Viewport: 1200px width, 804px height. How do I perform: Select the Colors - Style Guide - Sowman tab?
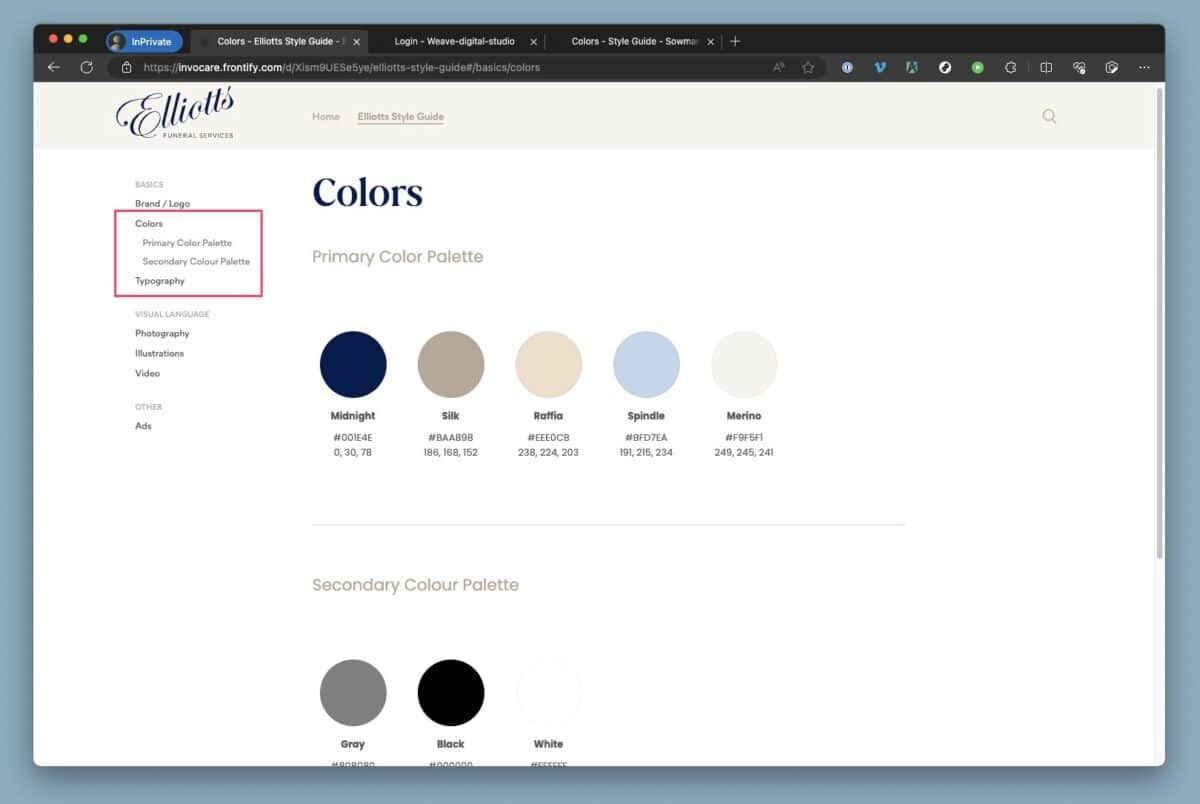[x=634, y=41]
